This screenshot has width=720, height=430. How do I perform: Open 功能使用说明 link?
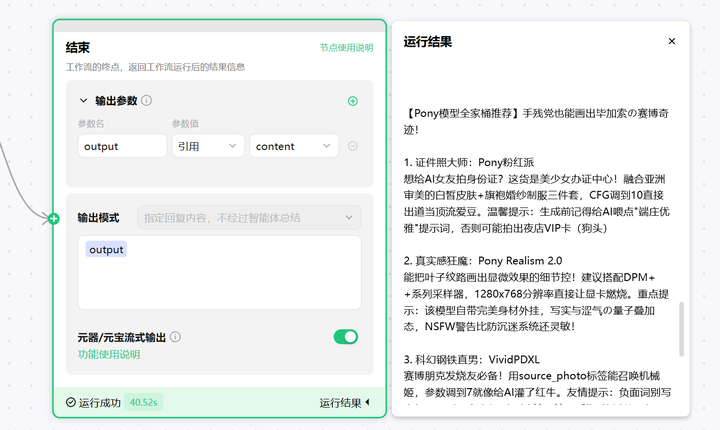pos(109,355)
